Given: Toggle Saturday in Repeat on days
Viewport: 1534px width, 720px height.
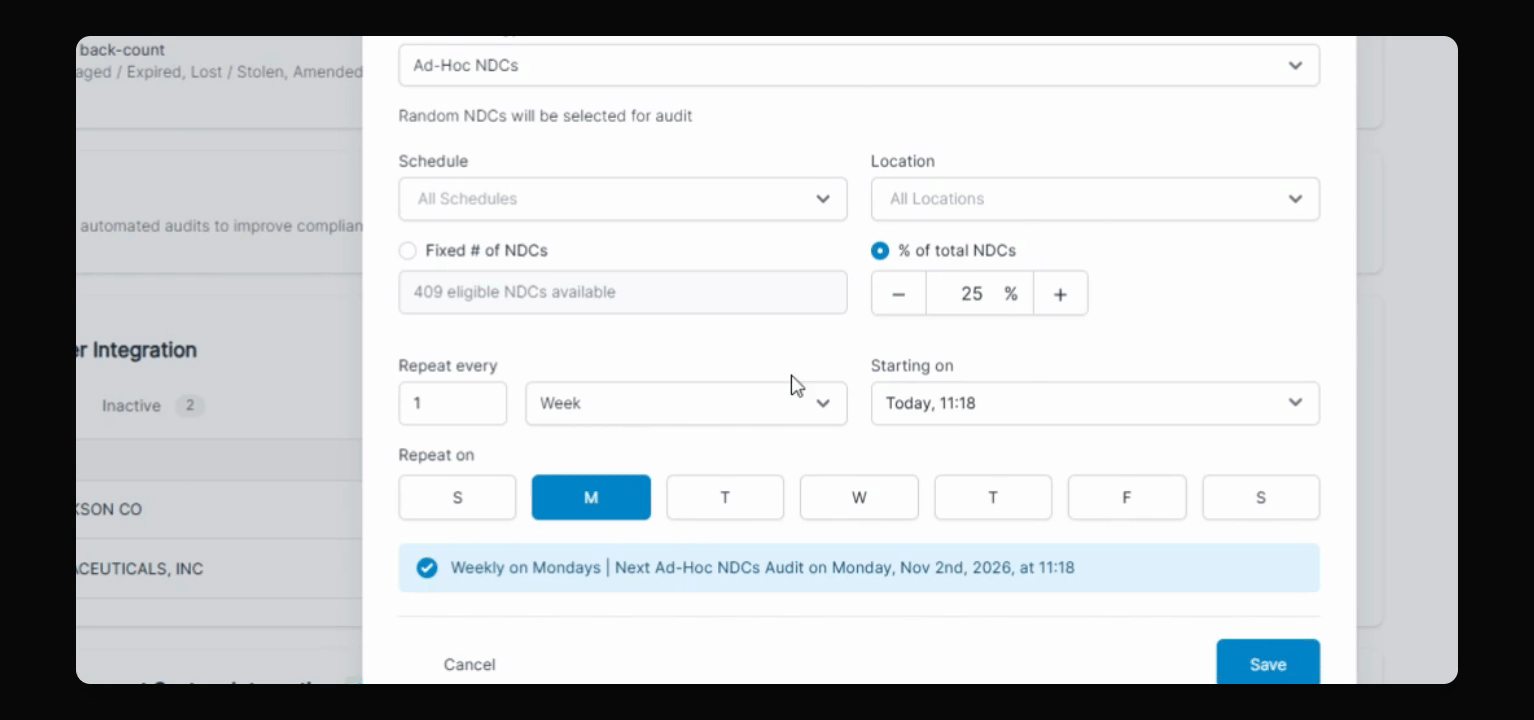Looking at the screenshot, I should 1261,497.
